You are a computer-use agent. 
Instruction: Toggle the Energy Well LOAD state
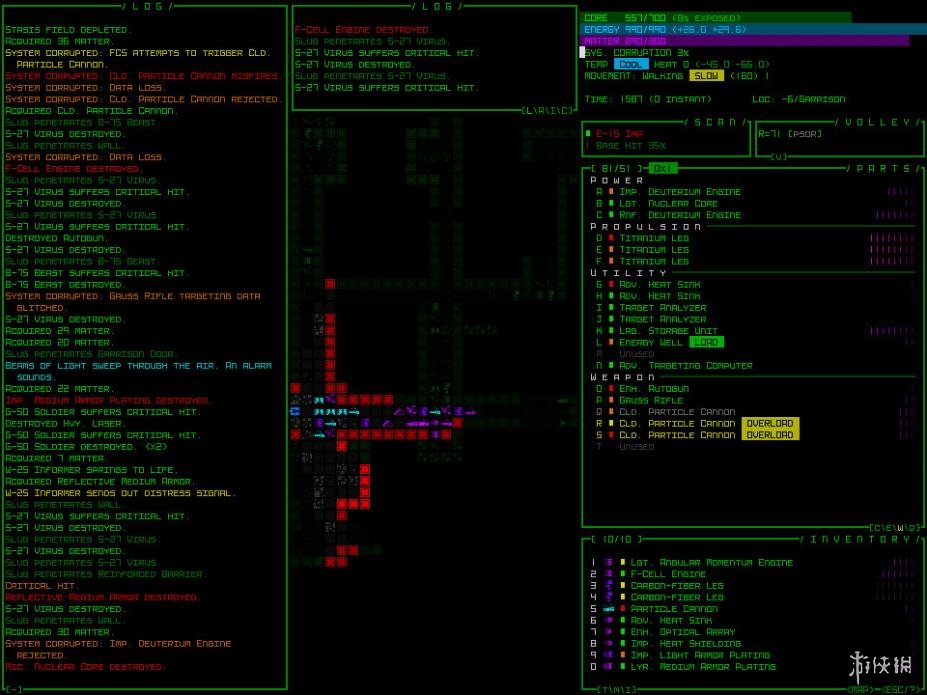pyautogui.click(x=706, y=342)
